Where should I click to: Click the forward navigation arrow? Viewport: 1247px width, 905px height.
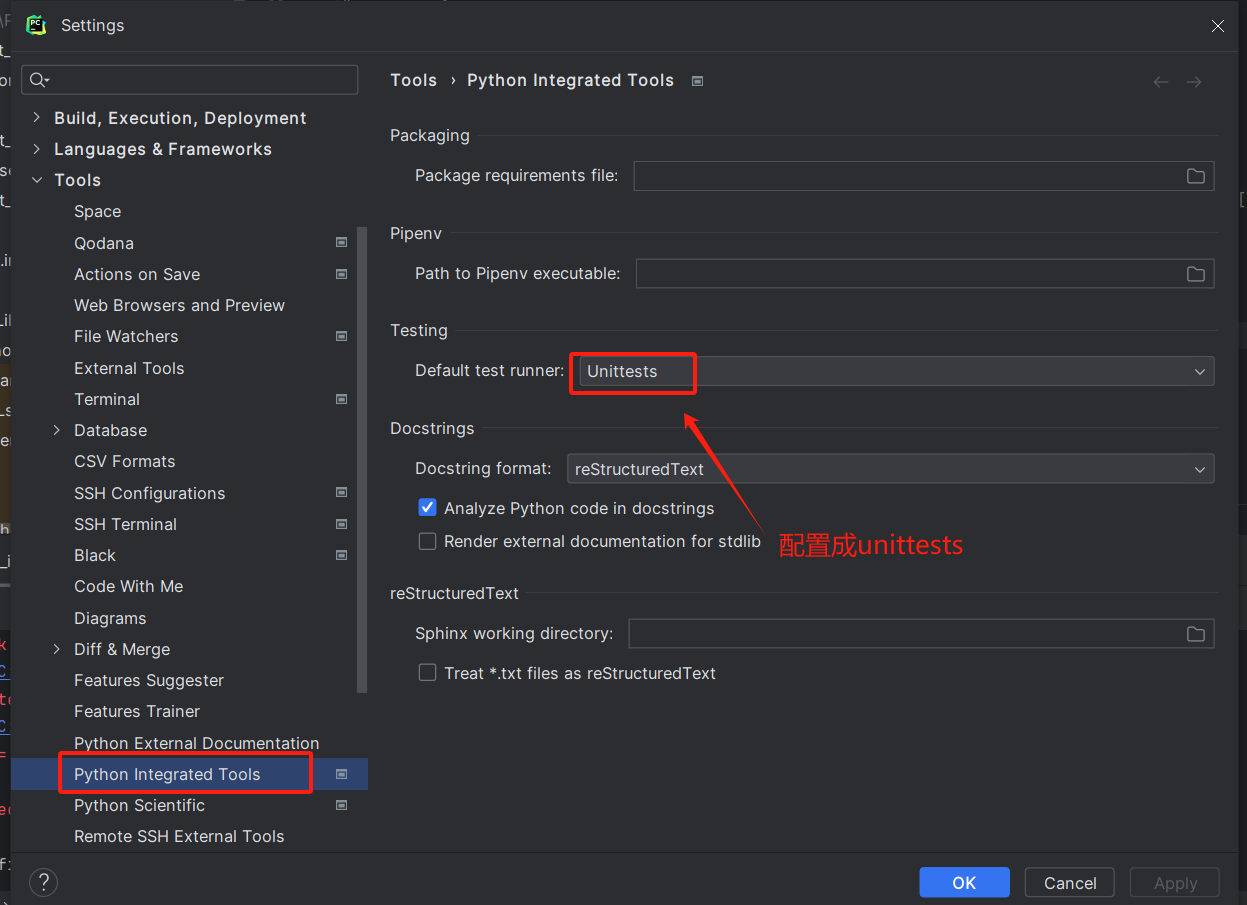tap(1193, 82)
